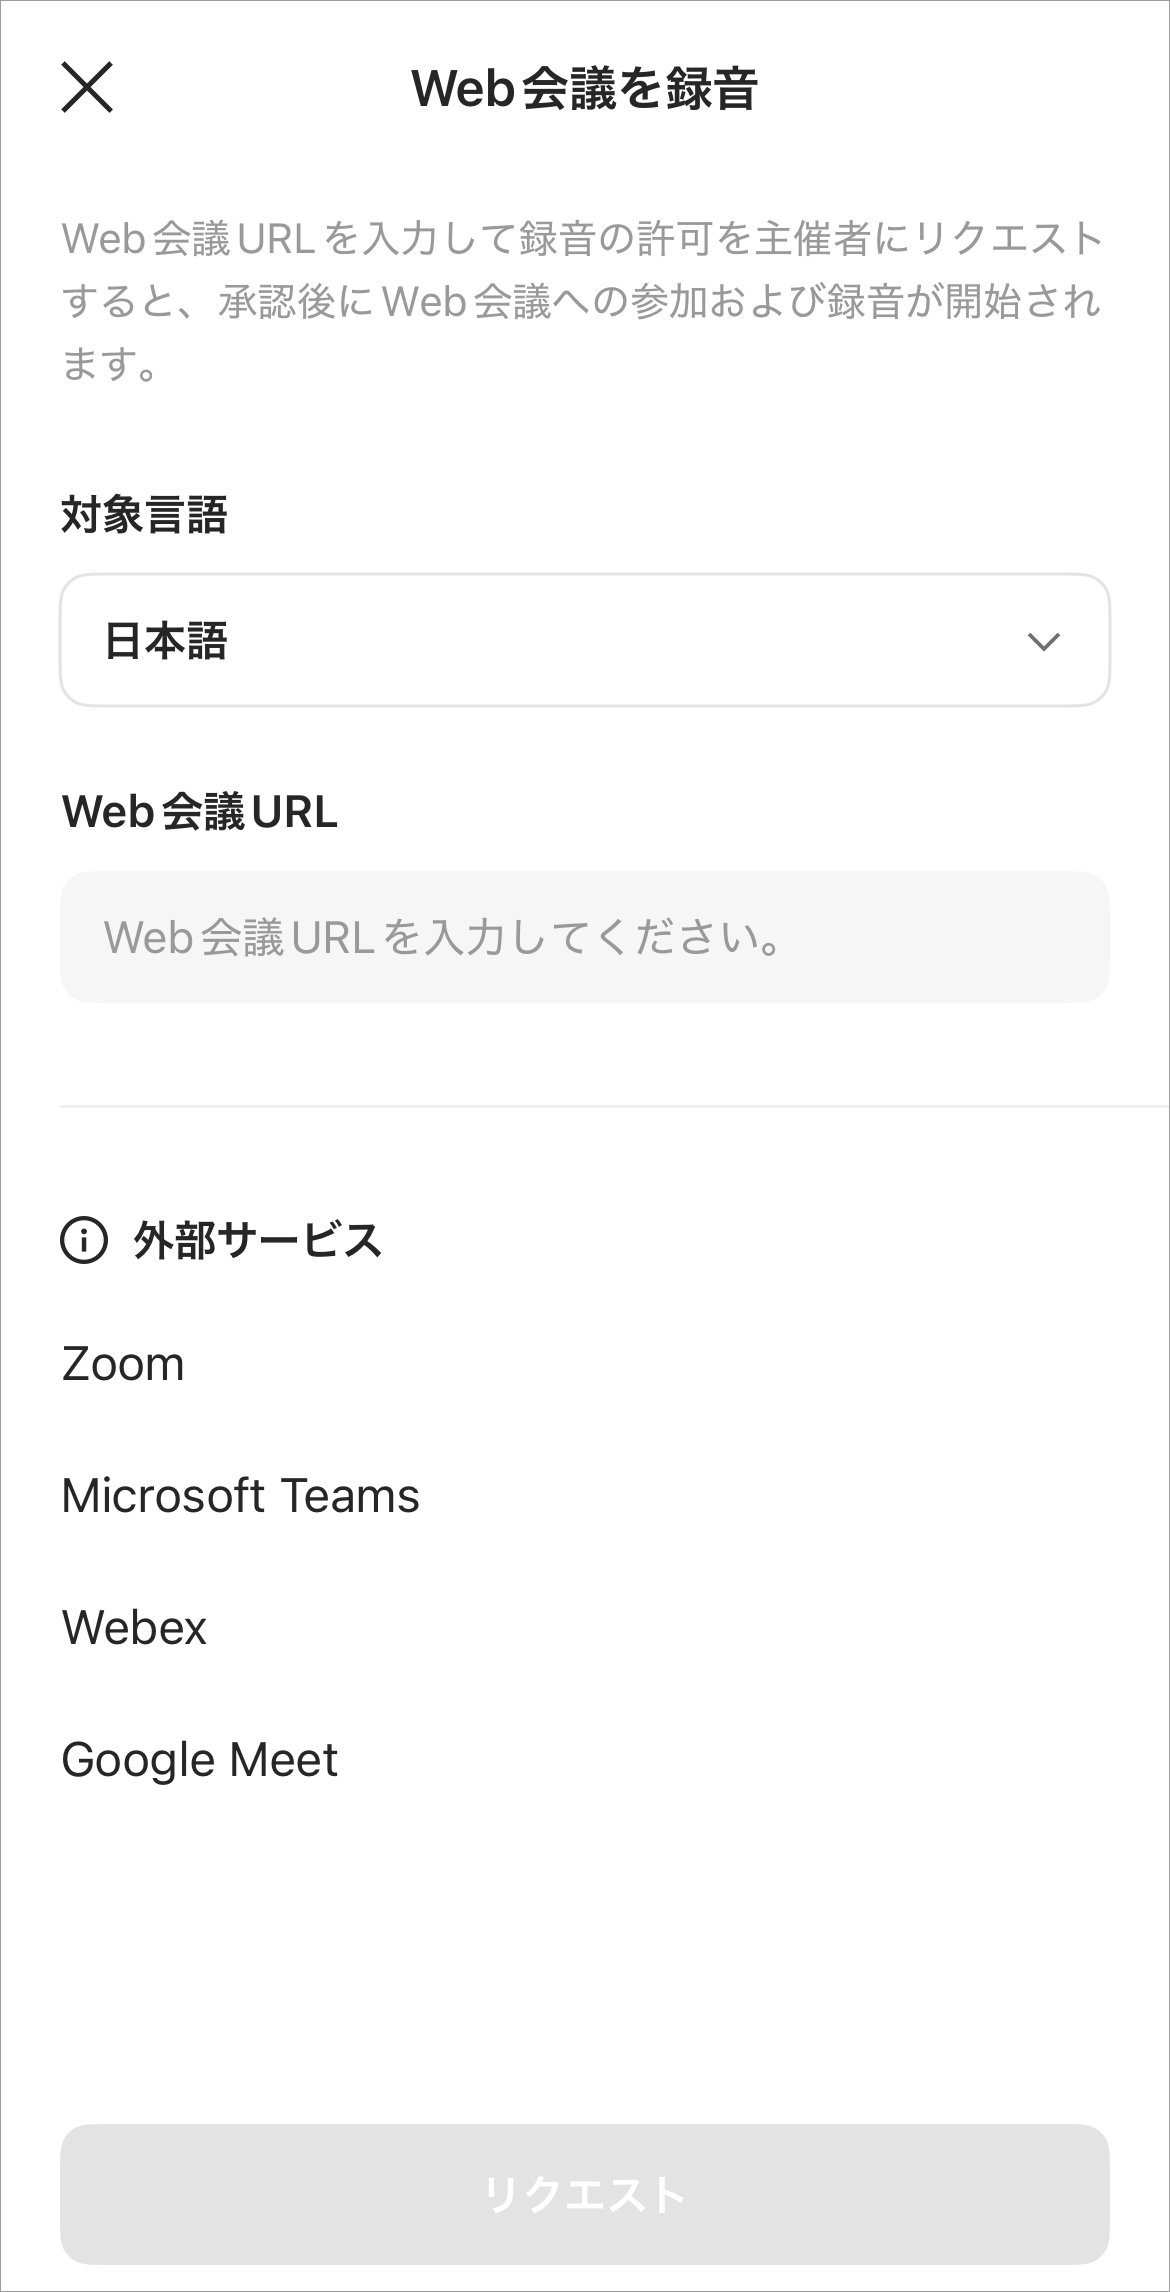Expand the language chevron arrow

(x=1043, y=641)
